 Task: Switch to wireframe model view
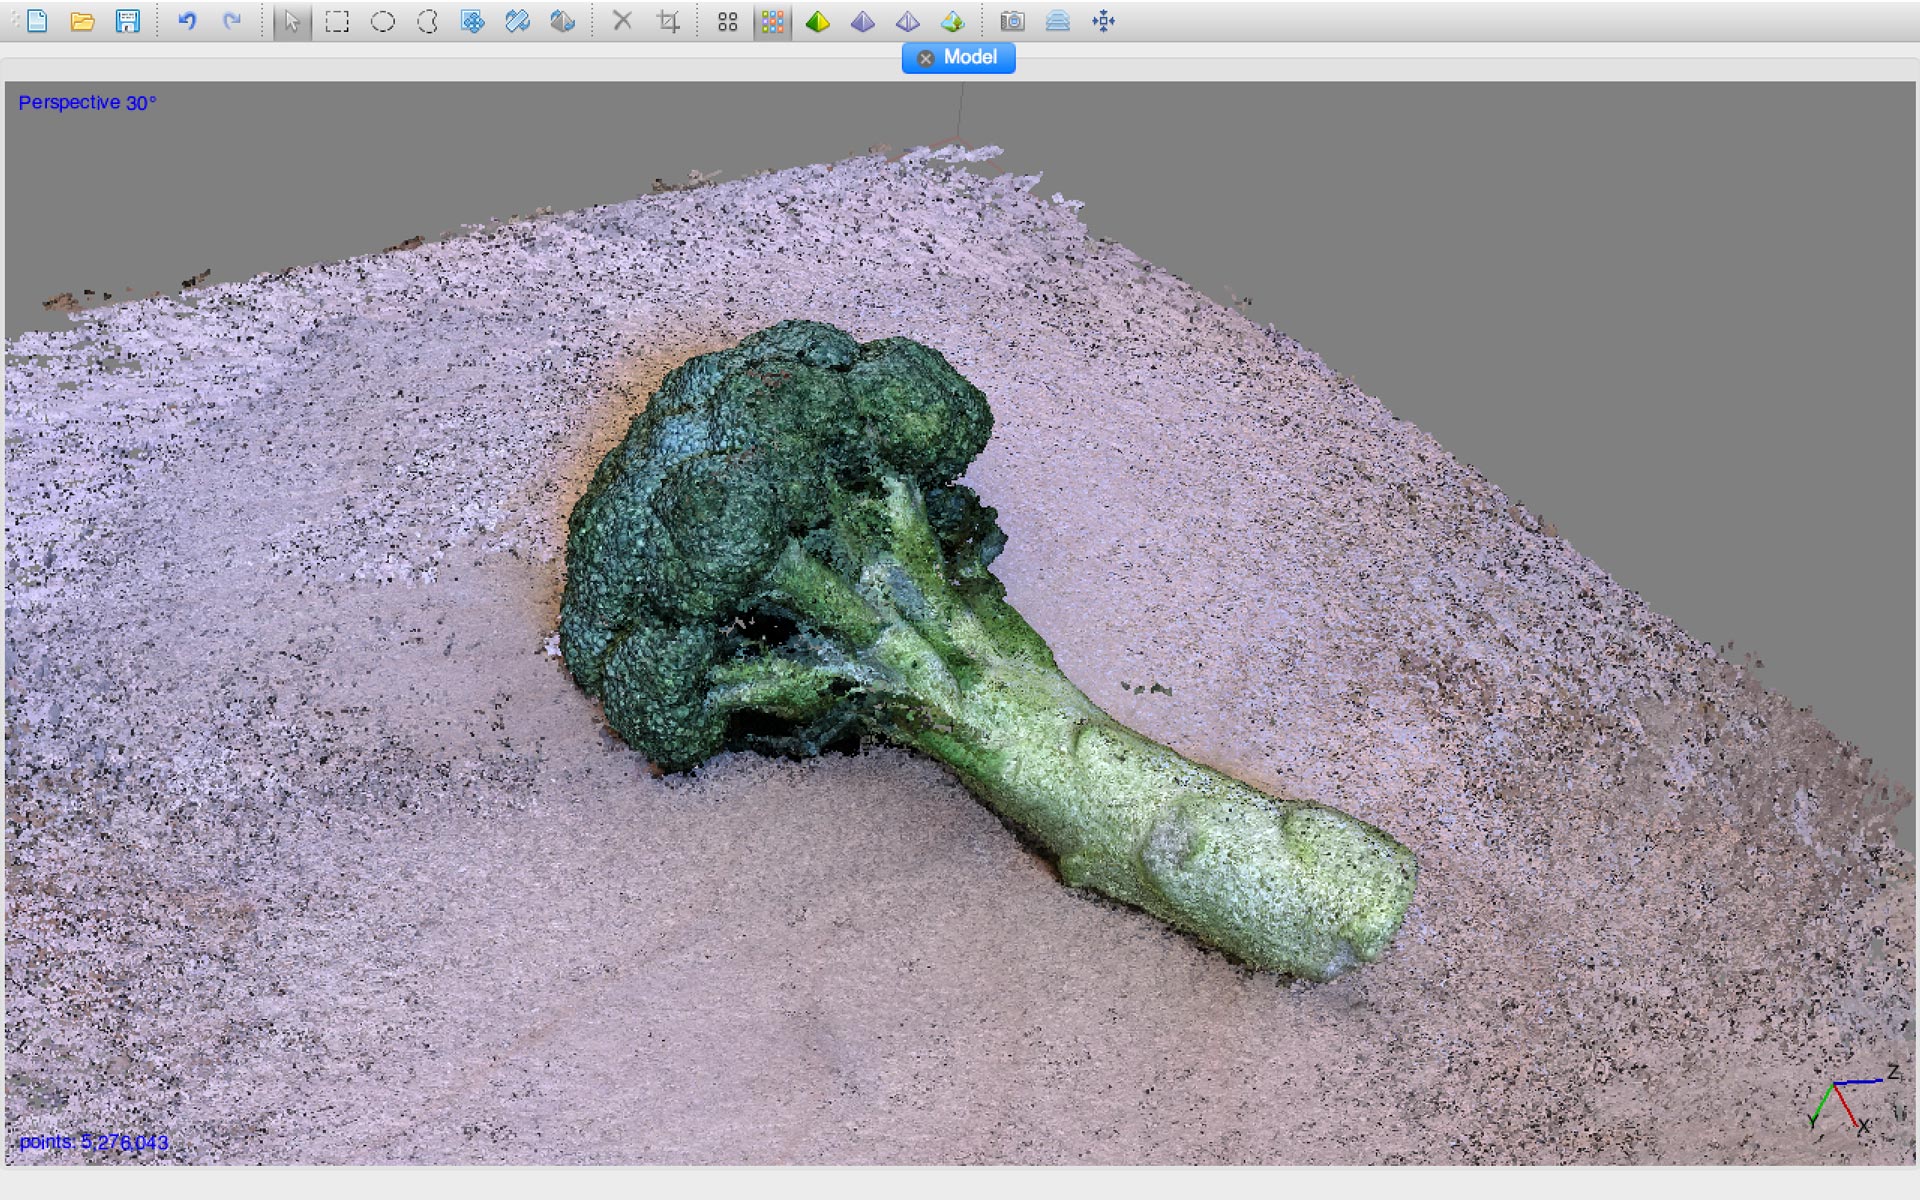point(907,21)
